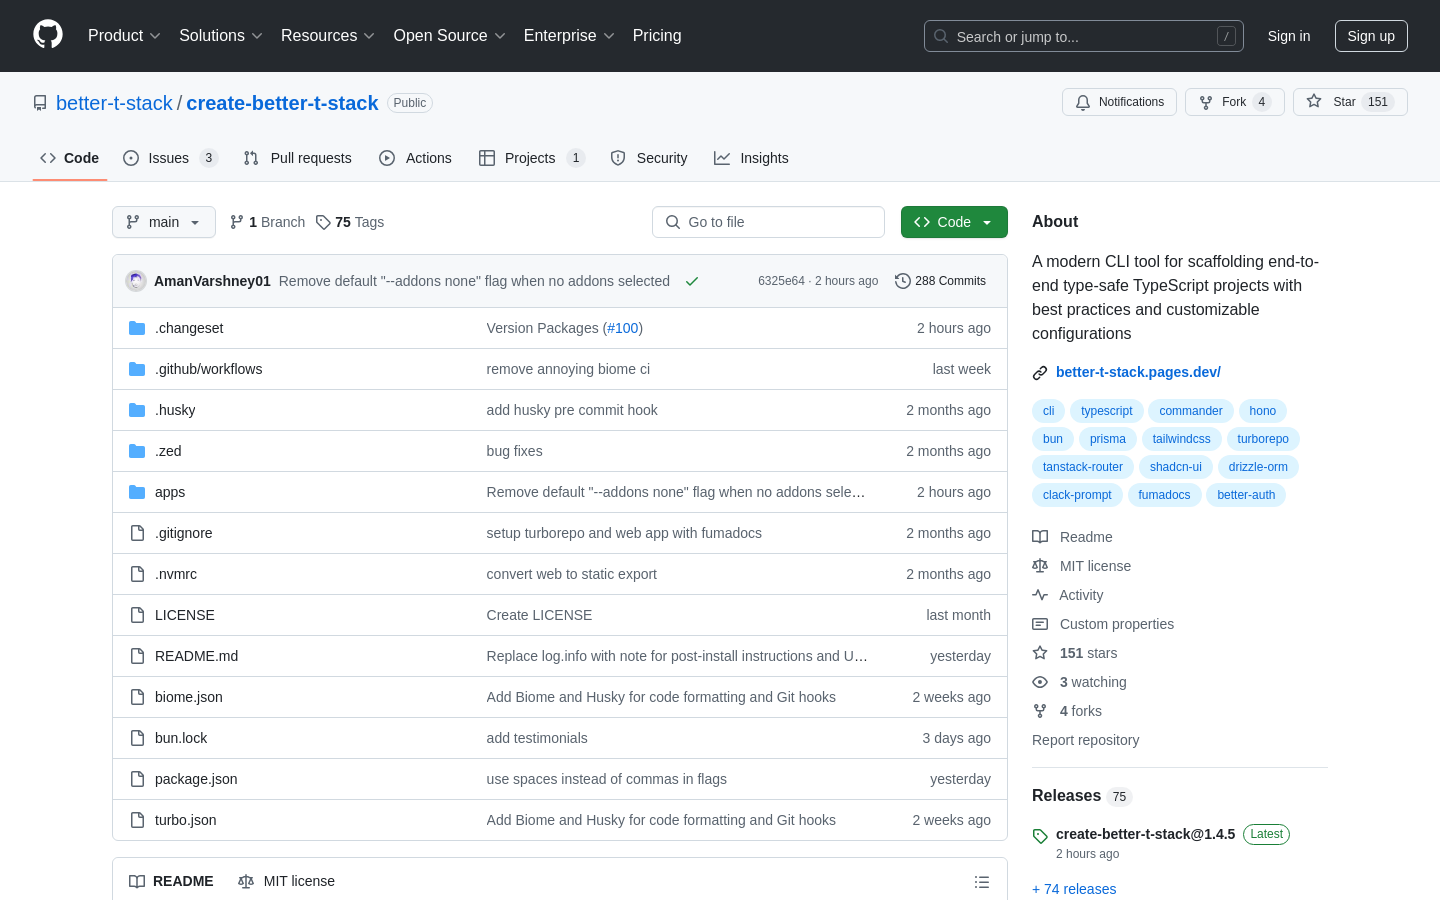The height and width of the screenshot is (900, 1440).
Task: Click the history clock icon by 288 Commits
Action: tap(903, 281)
